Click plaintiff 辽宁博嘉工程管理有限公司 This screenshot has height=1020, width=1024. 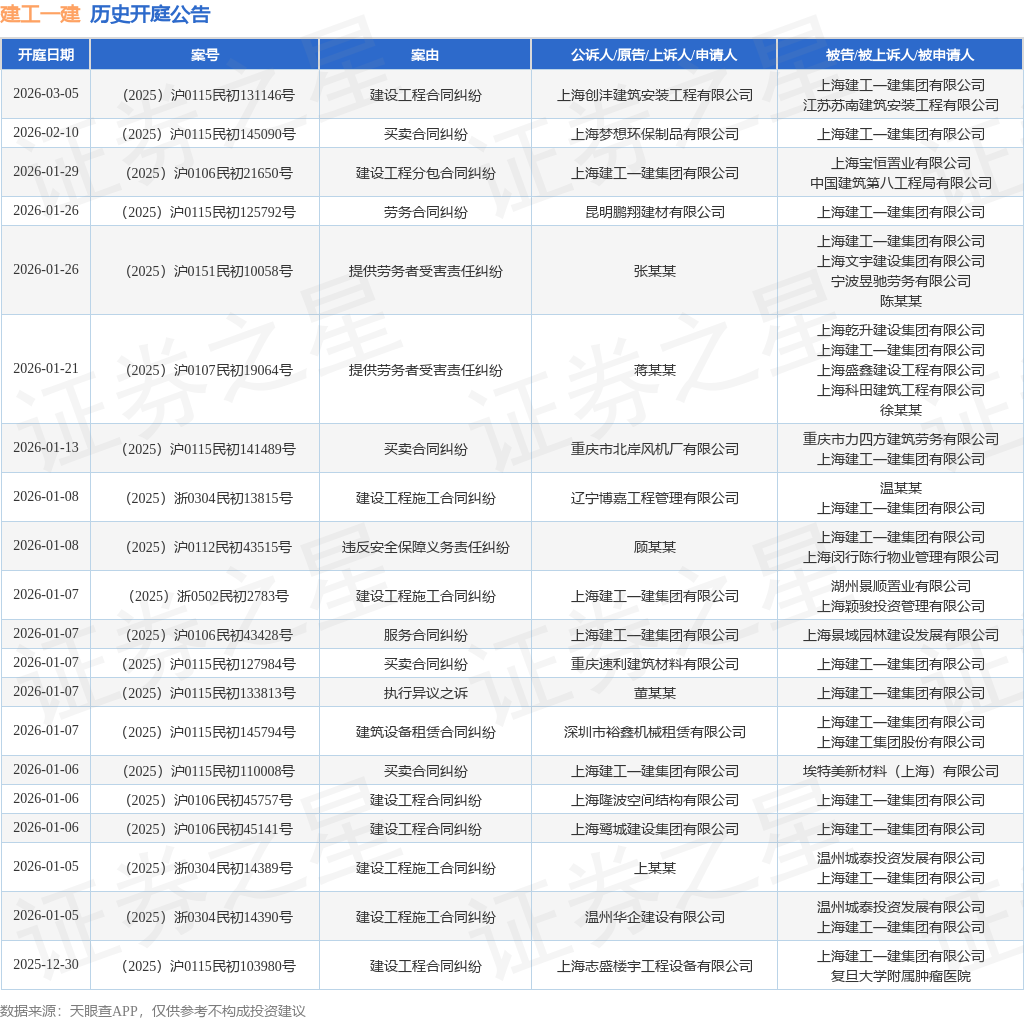pos(654,499)
